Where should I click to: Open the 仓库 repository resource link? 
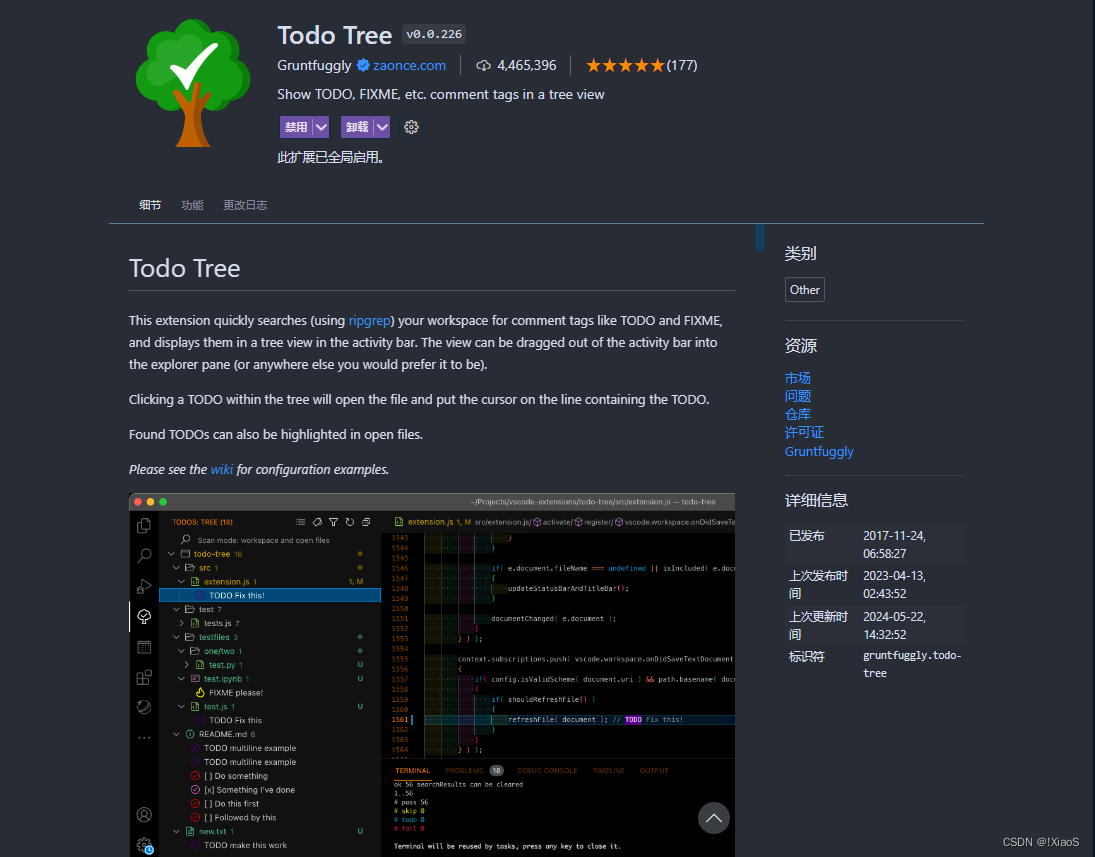click(798, 414)
